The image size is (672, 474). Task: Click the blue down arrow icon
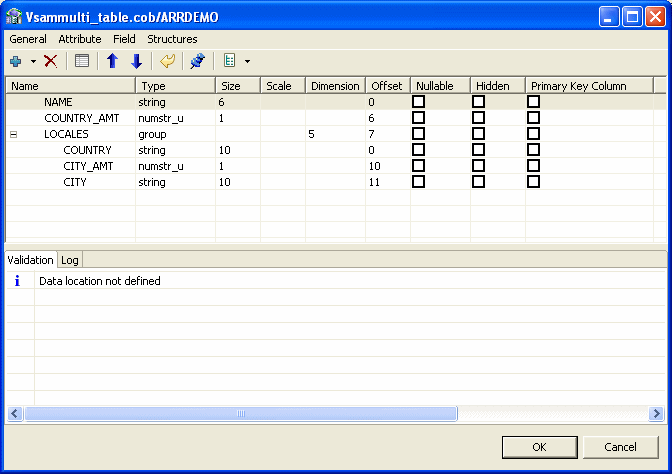pyautogui.click(x=136, y=61)
